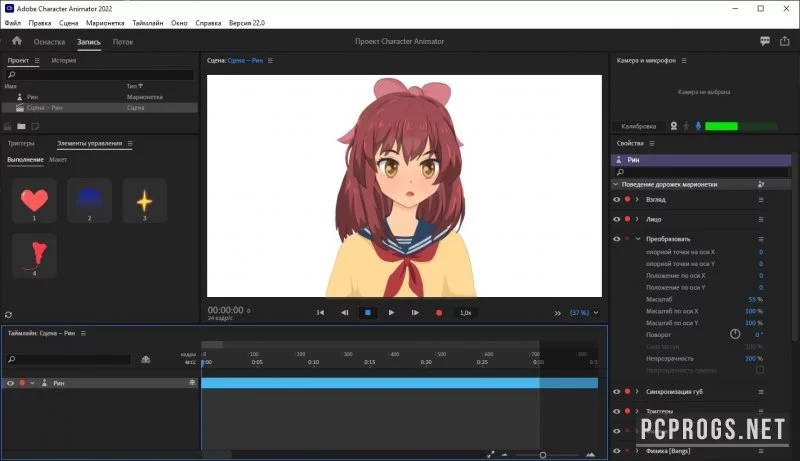Viewport: 800px width, 461px height.
Task: Toggle Рин track visibility in timeline
Action: 10,382
